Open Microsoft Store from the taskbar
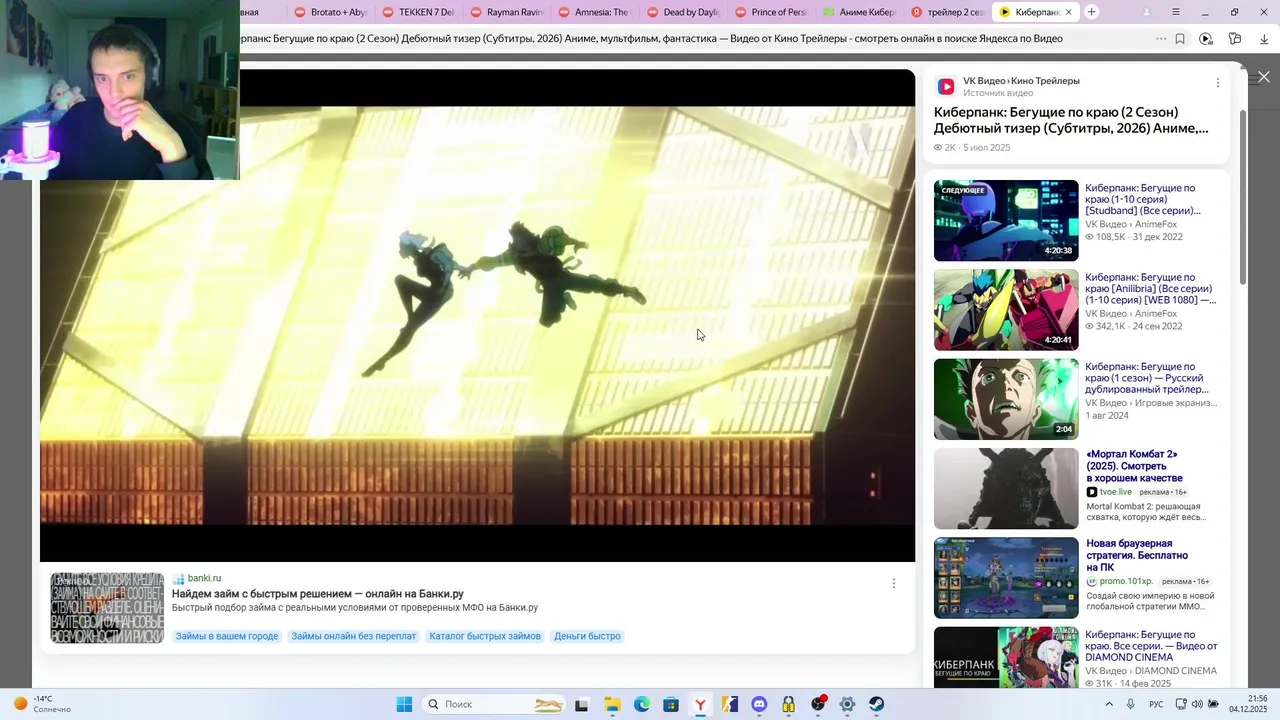Image resolution: width=1280 pixels, height=720 pixels. pyautogui.click(x=671, y=704)
